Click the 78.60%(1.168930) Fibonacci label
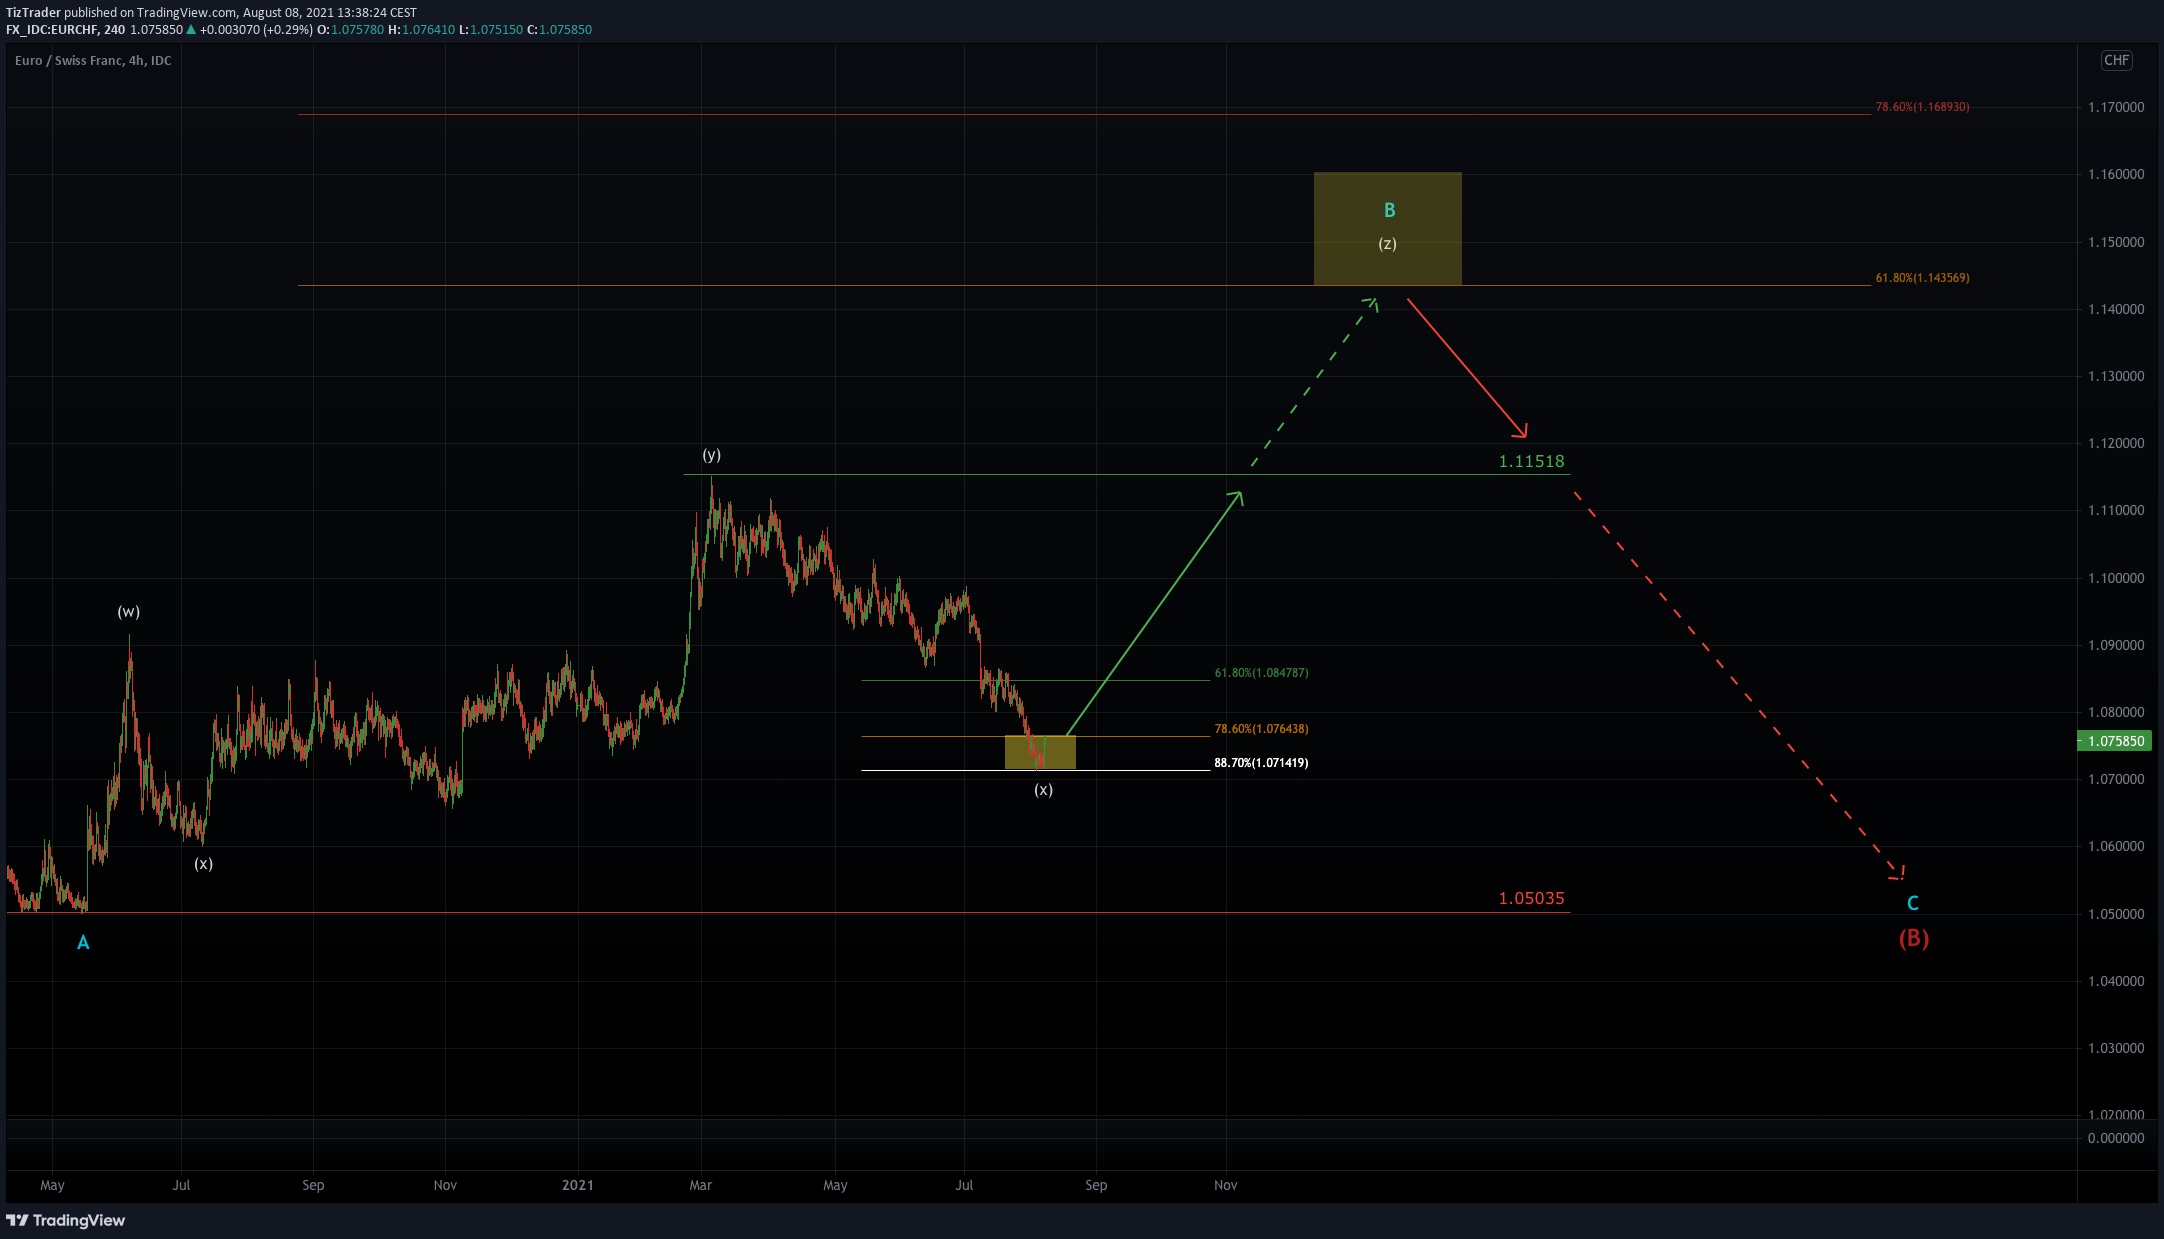Image resolution: width=2164 pixels, height=1239 pixels. click(1922, 107)
